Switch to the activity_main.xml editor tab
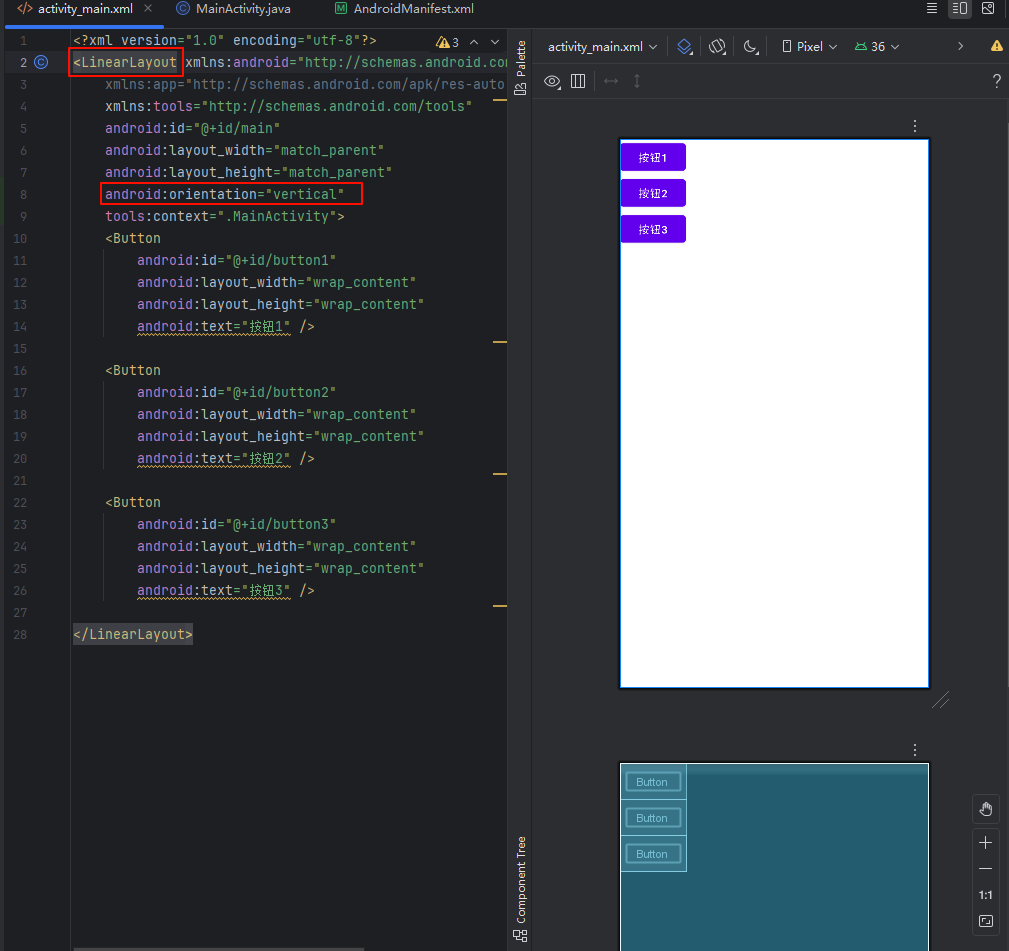The image size is (1009, 951). coord(84,9)
